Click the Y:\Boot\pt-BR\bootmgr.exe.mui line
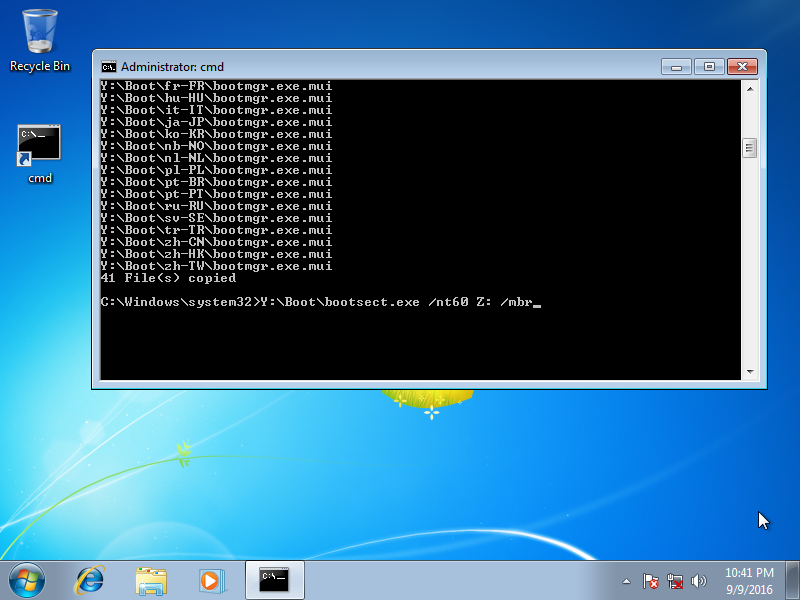 pyautogui.click(x=216, y=182)
